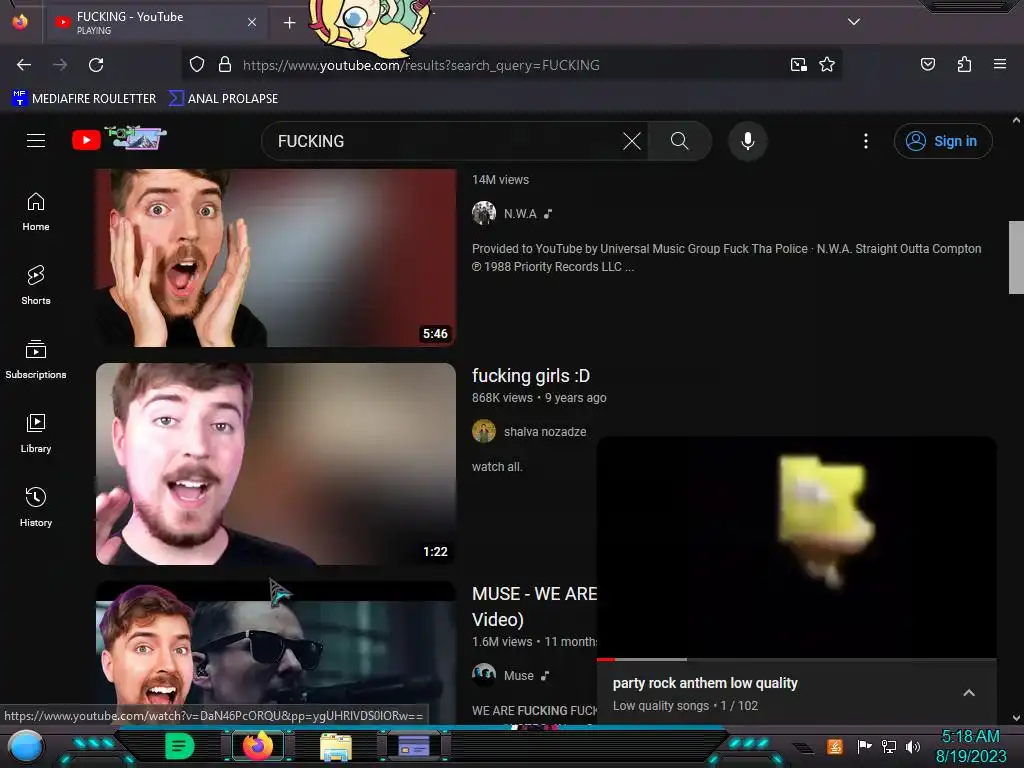
Task: Open the Start orb on the taskbar
Action: pos(26,746)
